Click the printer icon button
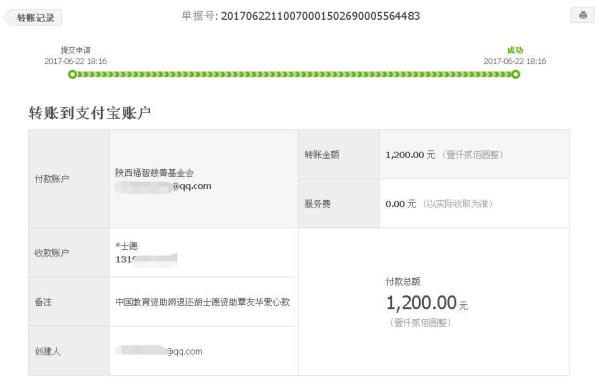The width and height of the screenshot is (600, 385). pos(582,15)
